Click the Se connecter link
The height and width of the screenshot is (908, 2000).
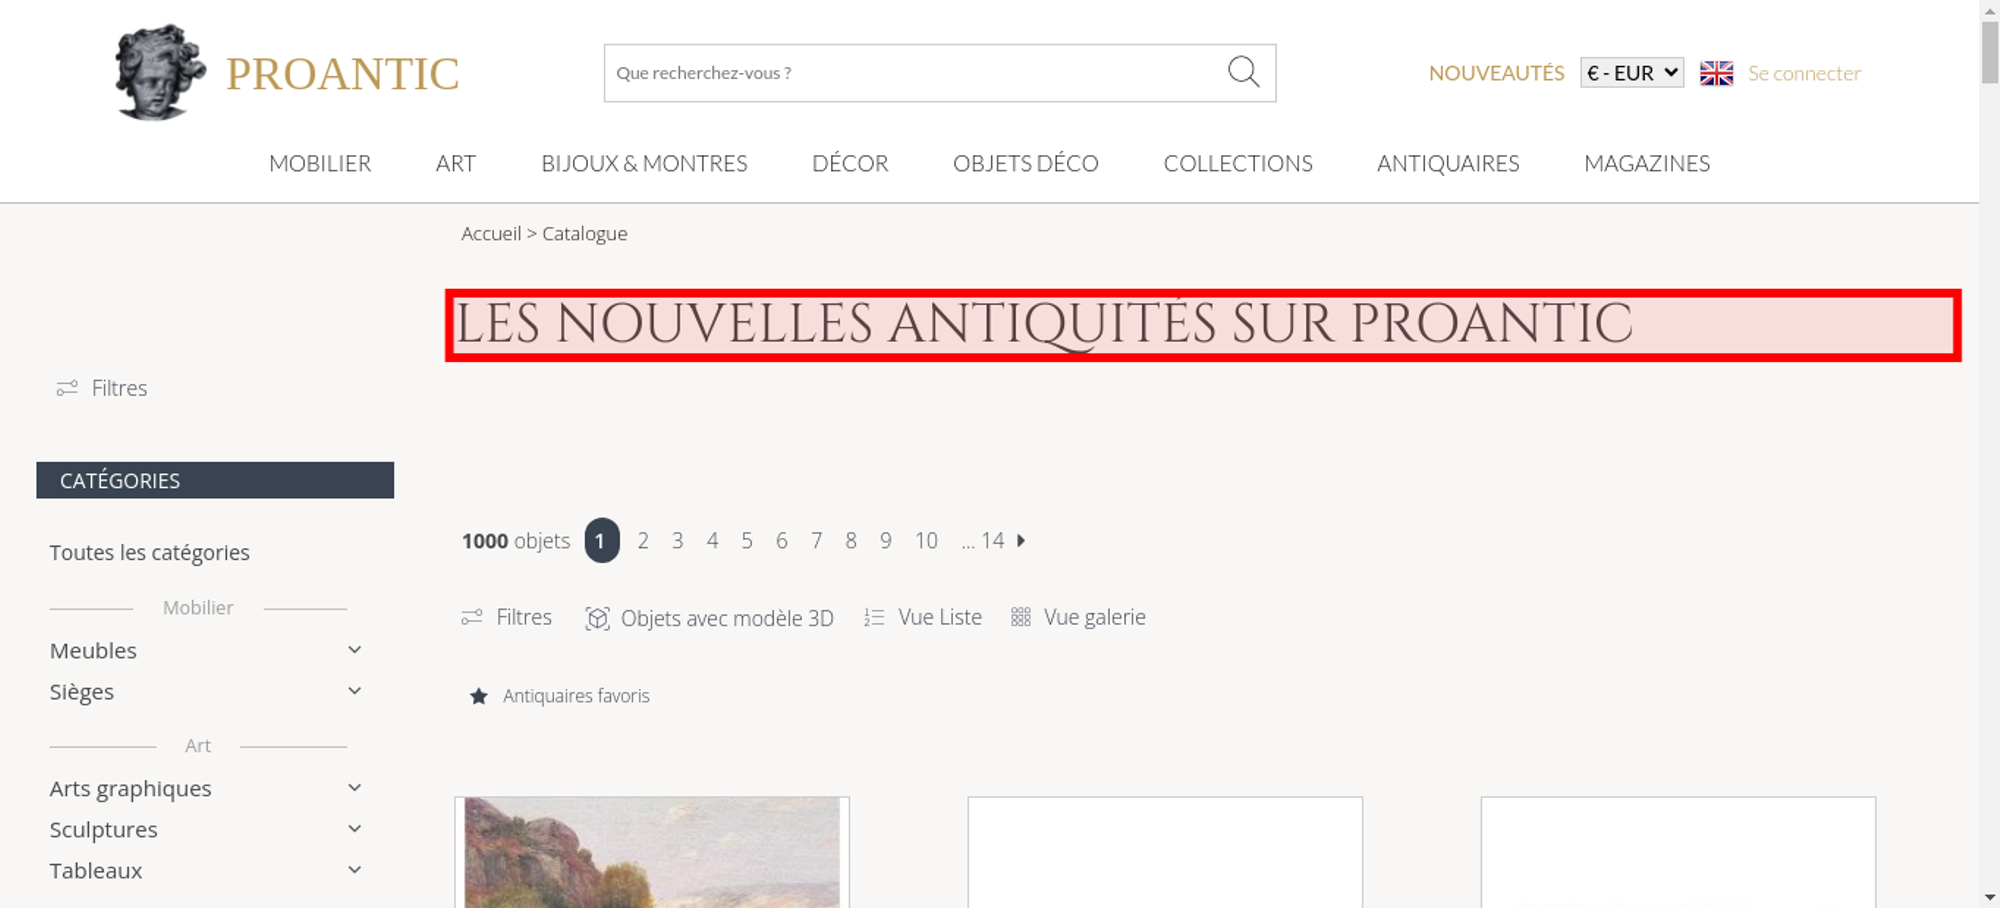tap(1804, 73)
